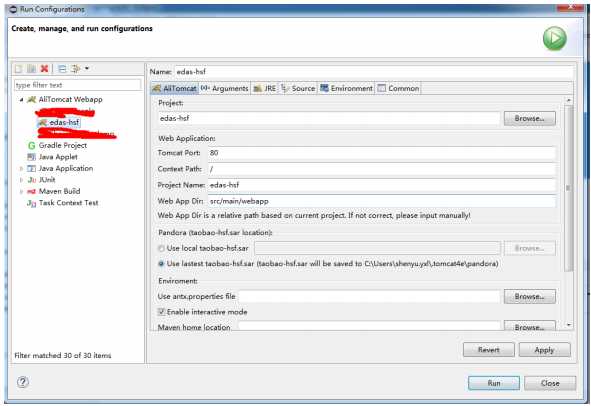The image size is (591, 406).
Task: Expand the Java Application tree node
Action: [21, 169]
